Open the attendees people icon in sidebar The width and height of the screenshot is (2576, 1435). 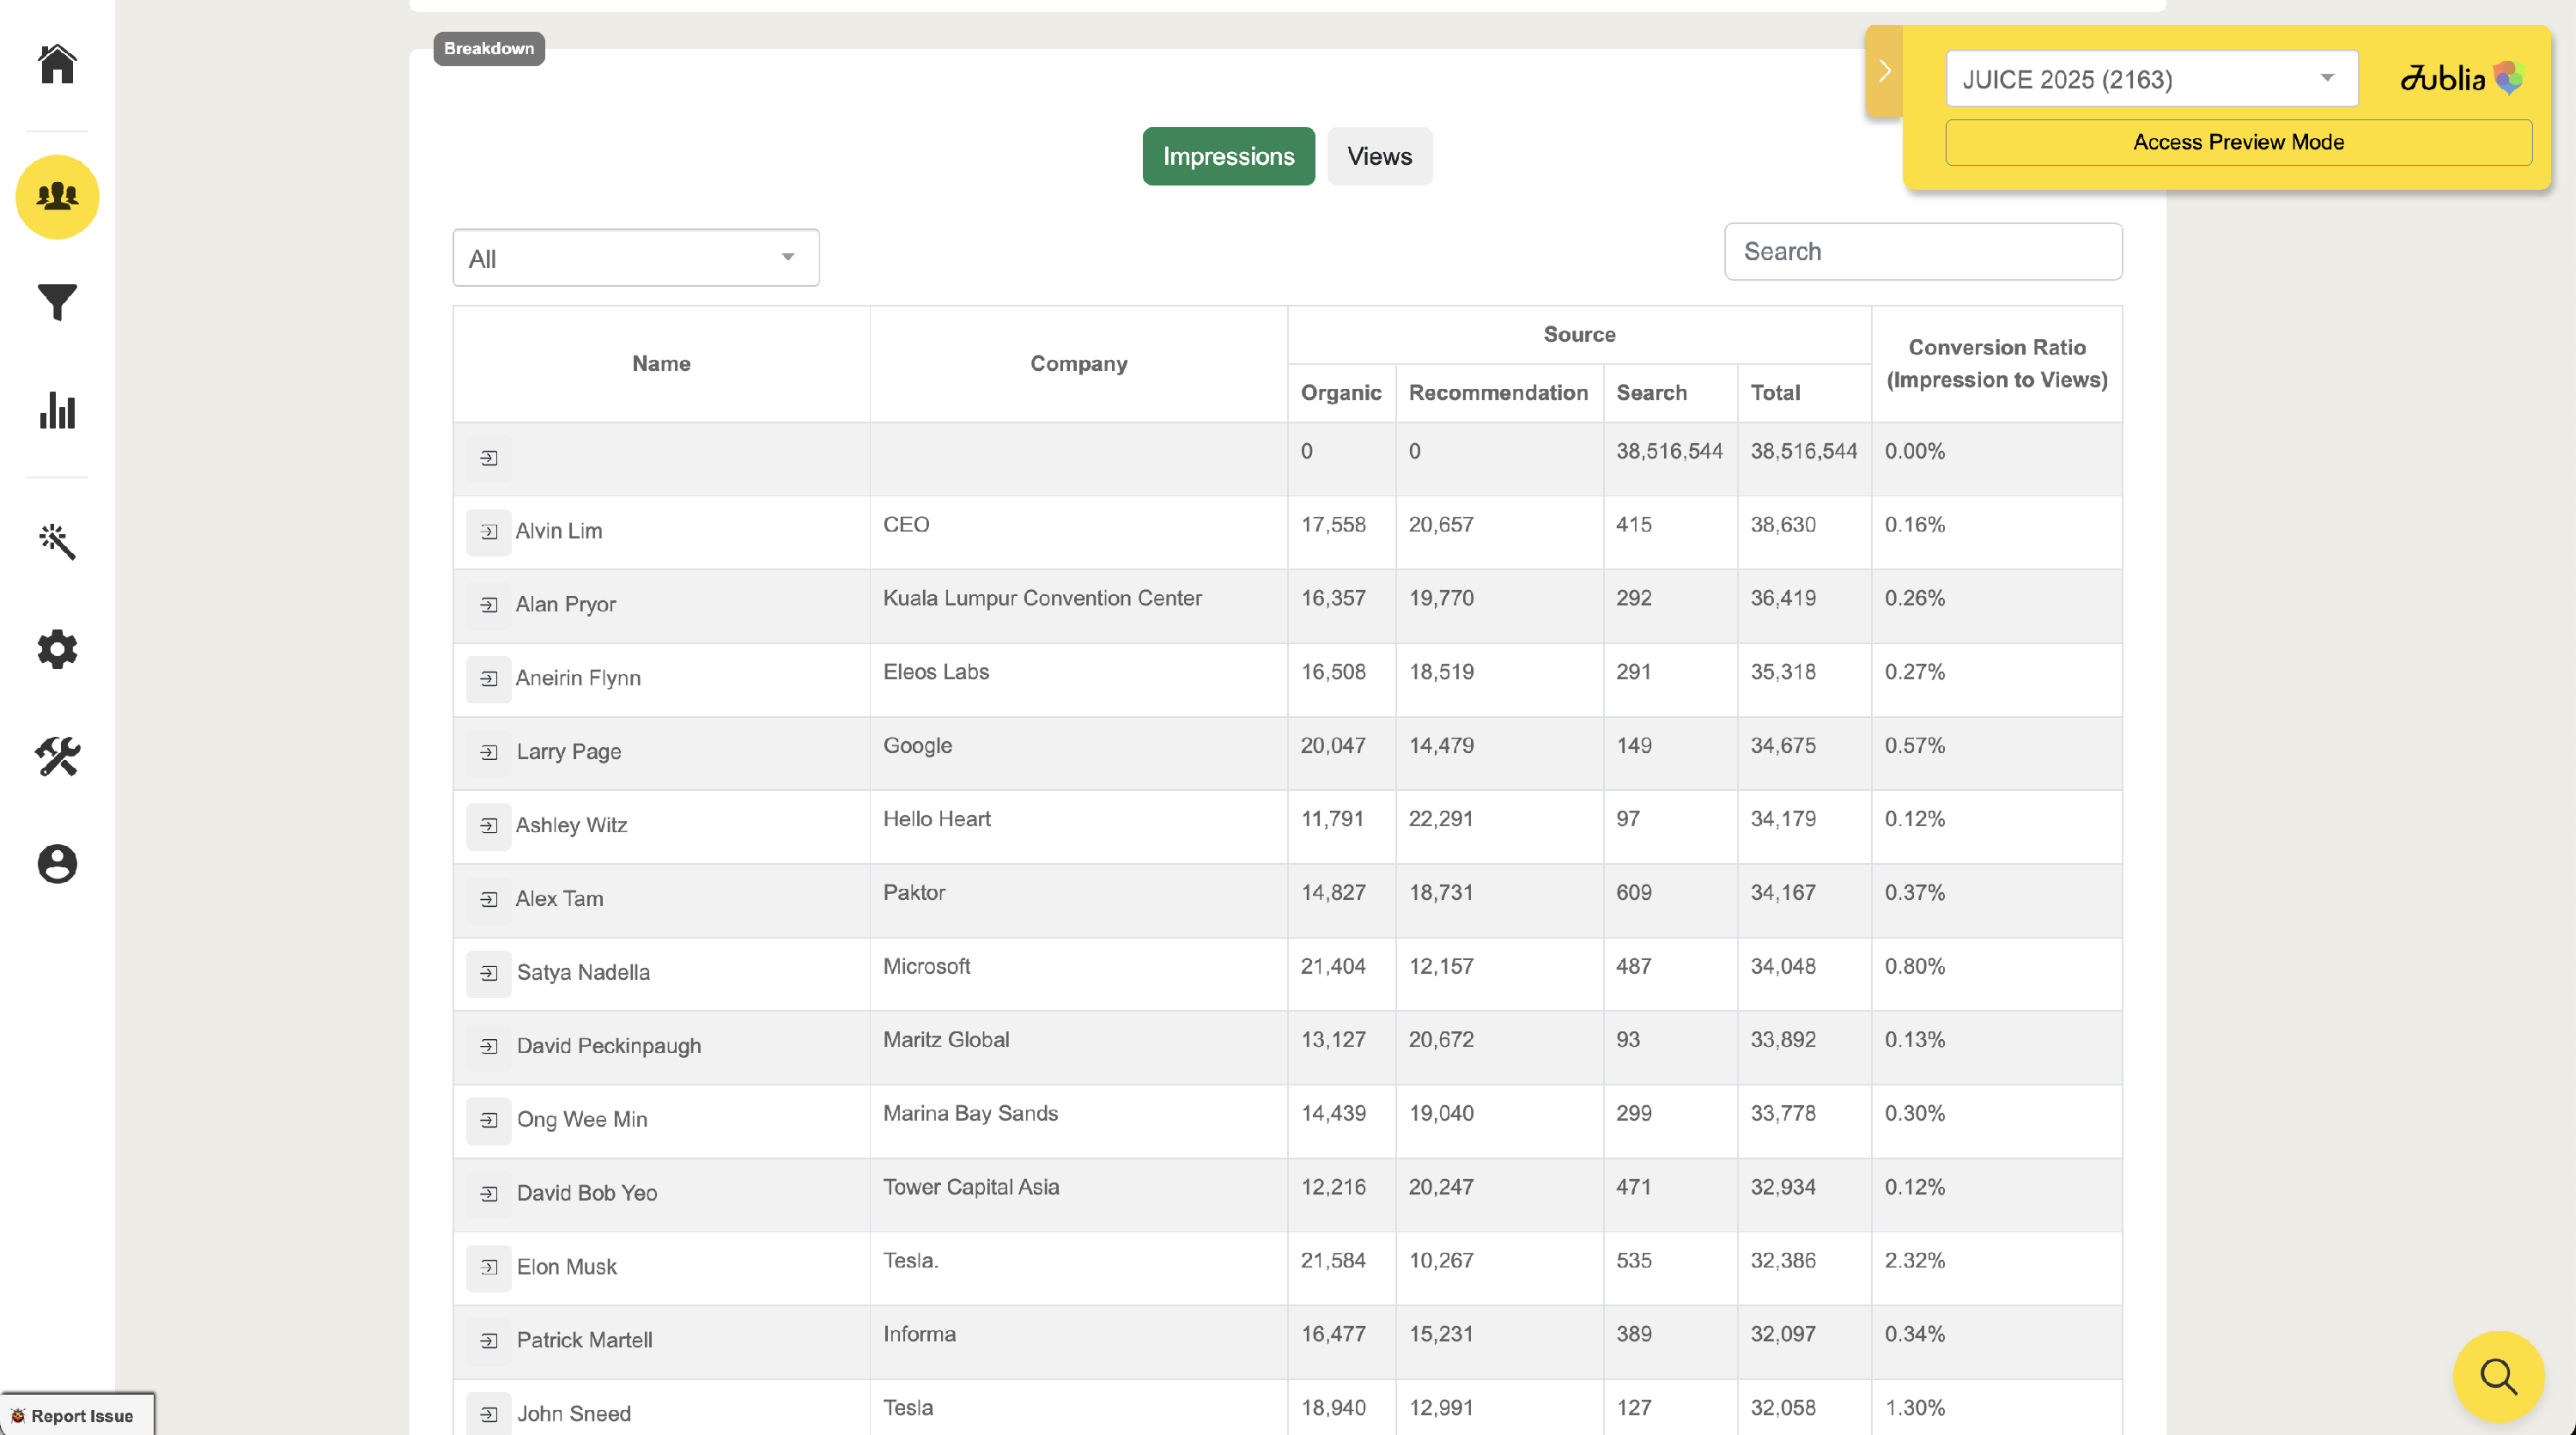click(57, 196)
